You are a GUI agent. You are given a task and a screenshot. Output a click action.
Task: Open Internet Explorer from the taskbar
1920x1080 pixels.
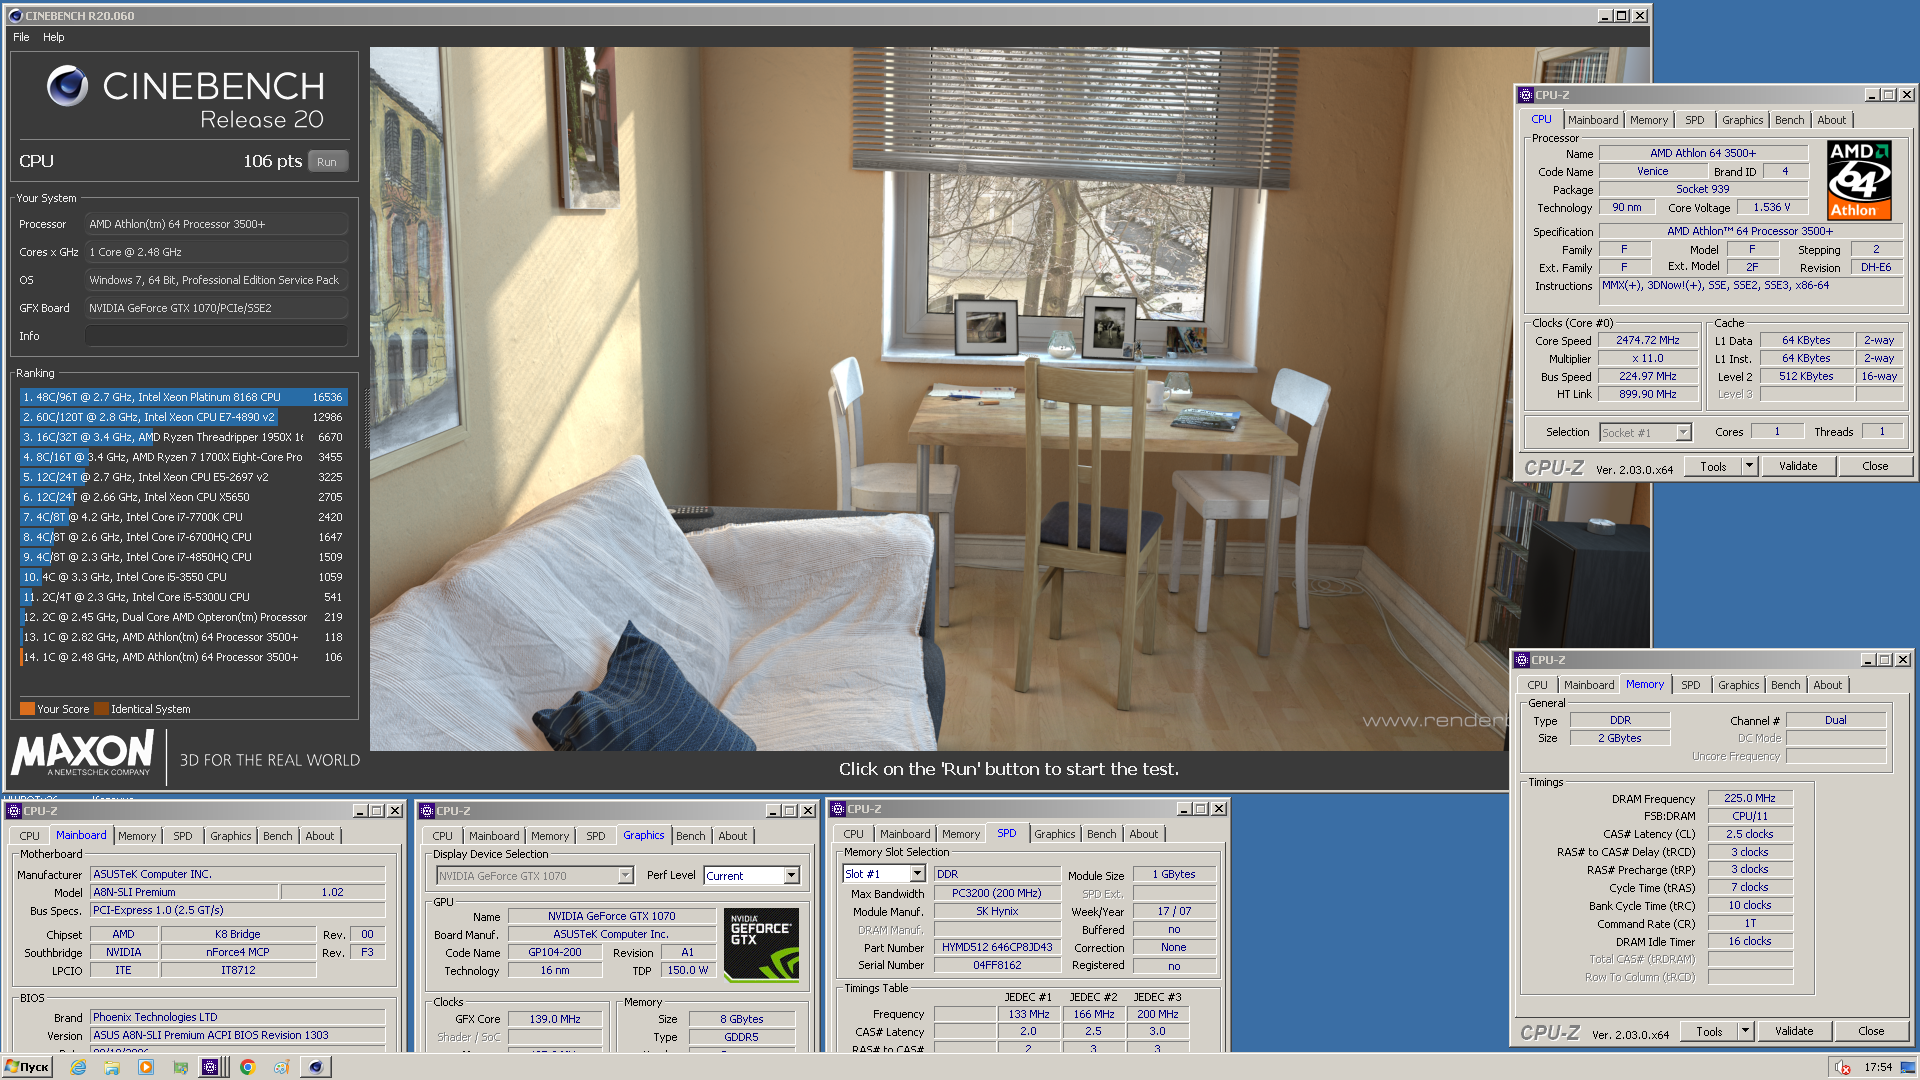pos(78,1067)
